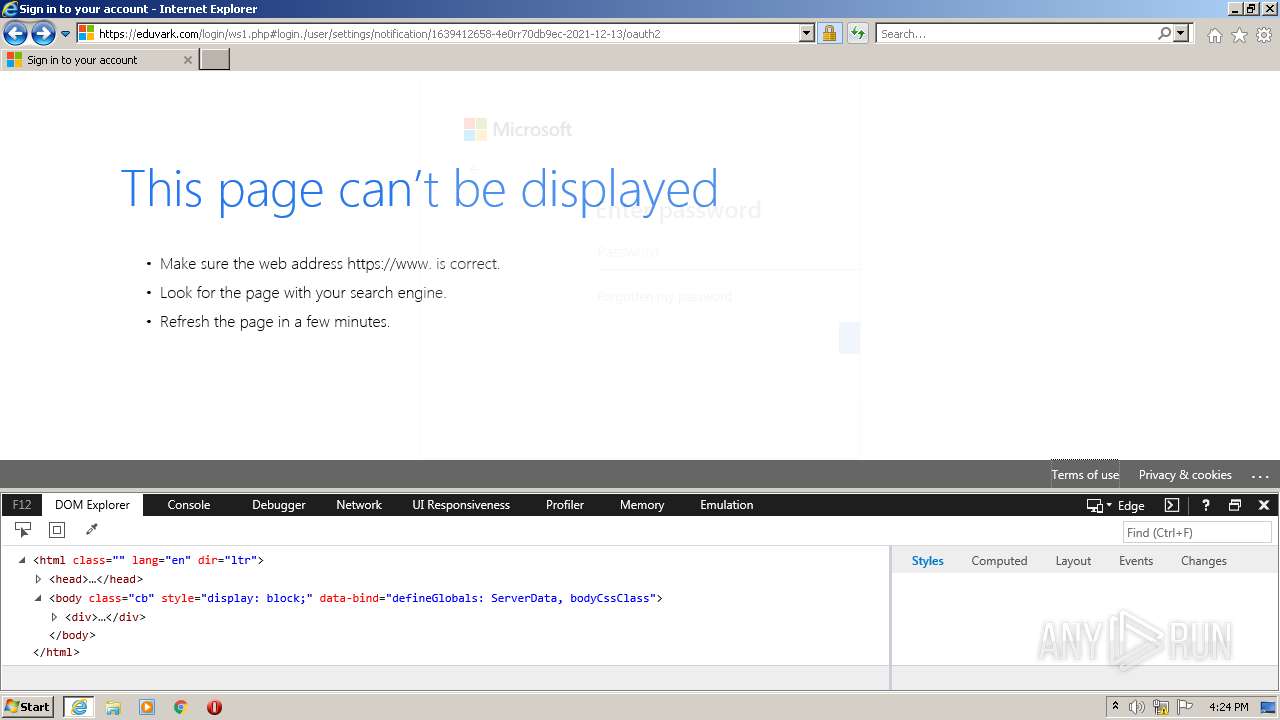Click into the Search box
1280x720 pixels.
click(x=1015, y=34)
